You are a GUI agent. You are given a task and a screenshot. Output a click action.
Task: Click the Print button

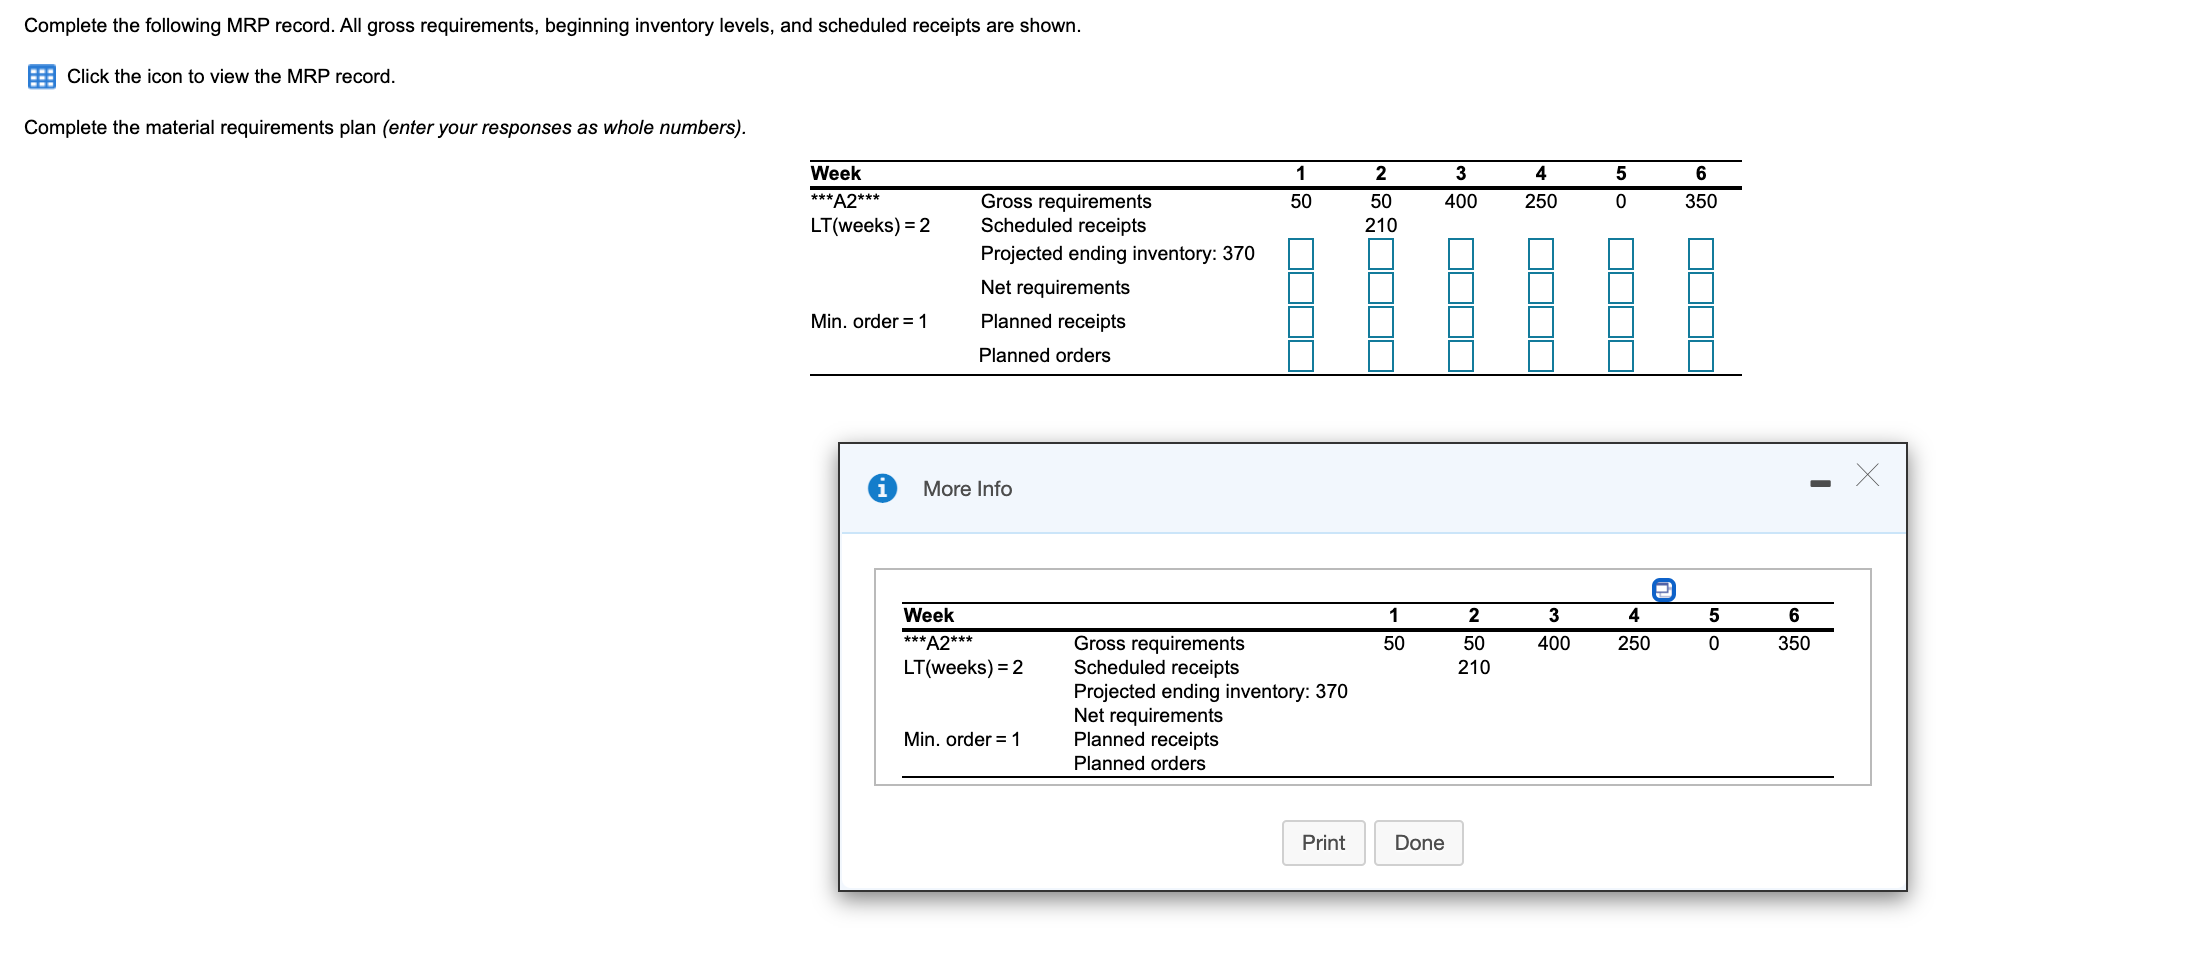point(1323,843)
